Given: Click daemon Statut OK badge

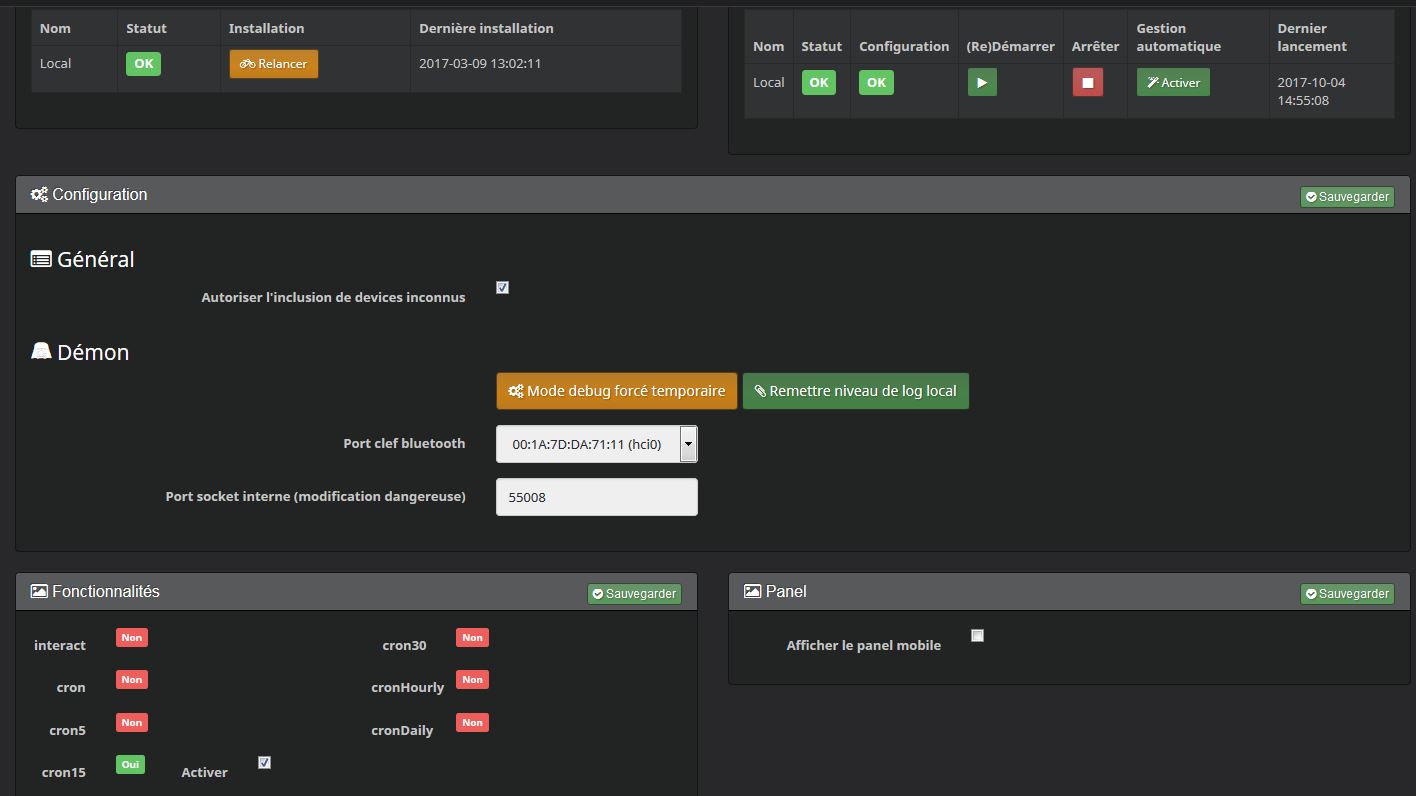Looking at the screenshot, I should pyautogui.click(x=818, y=83).
